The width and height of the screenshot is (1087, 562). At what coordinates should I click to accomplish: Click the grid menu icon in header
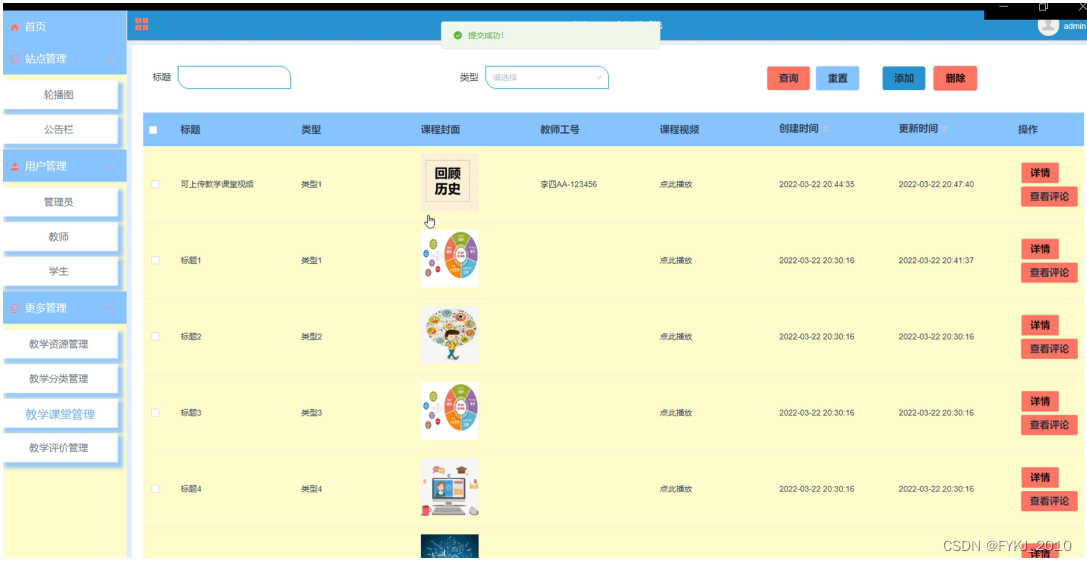point(141,24)
